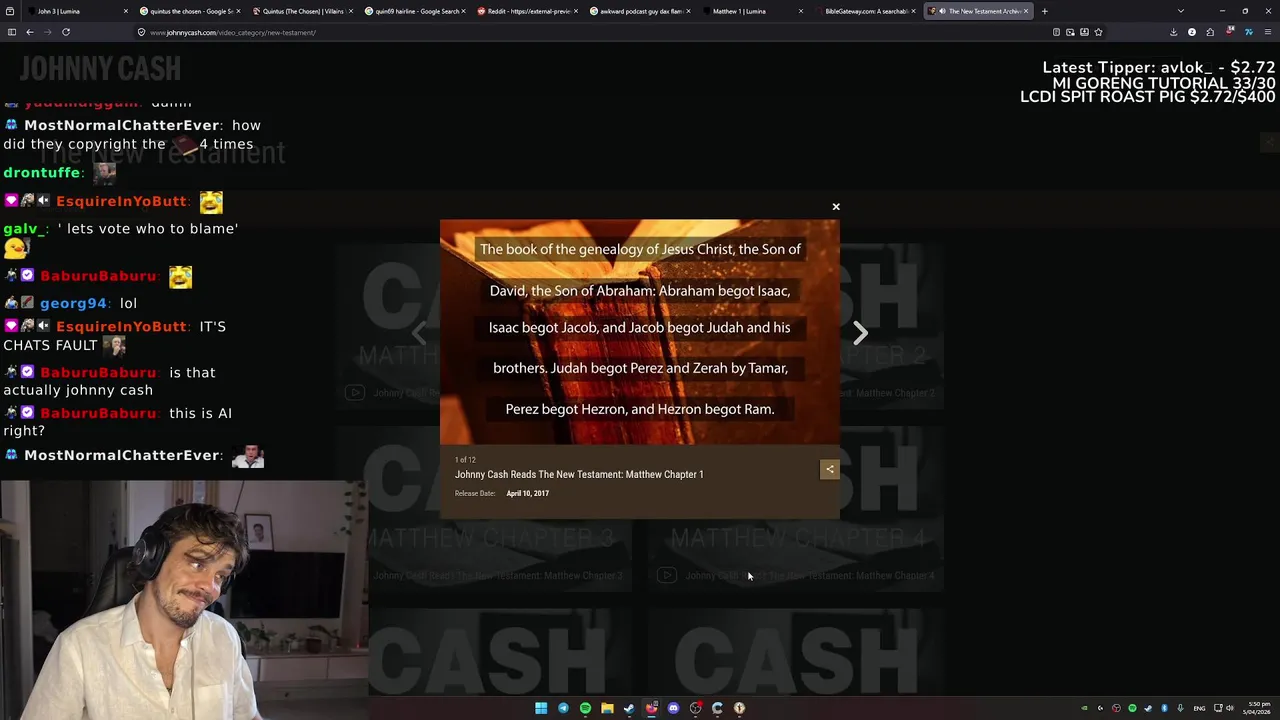Click the Latest Tipper avlok_ overlay text
The image size is (1280, 720).
pos(1158,68)
